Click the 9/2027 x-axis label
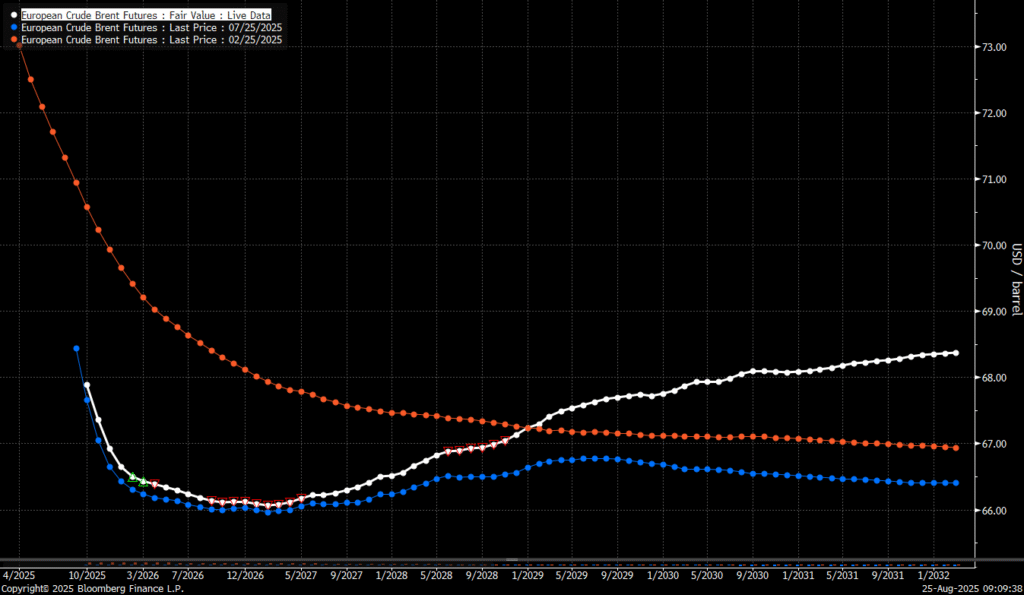 point(346,575)
